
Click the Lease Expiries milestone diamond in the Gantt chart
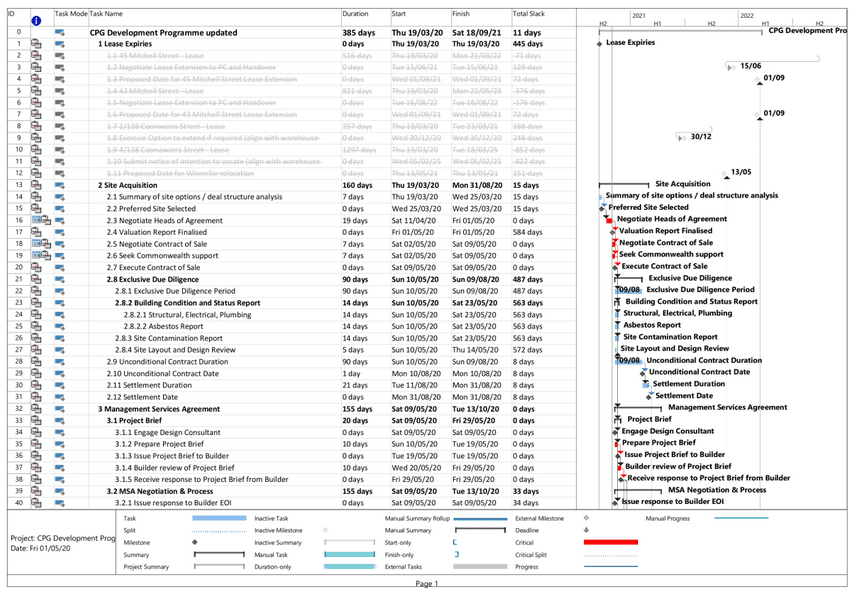pos(600,44)
